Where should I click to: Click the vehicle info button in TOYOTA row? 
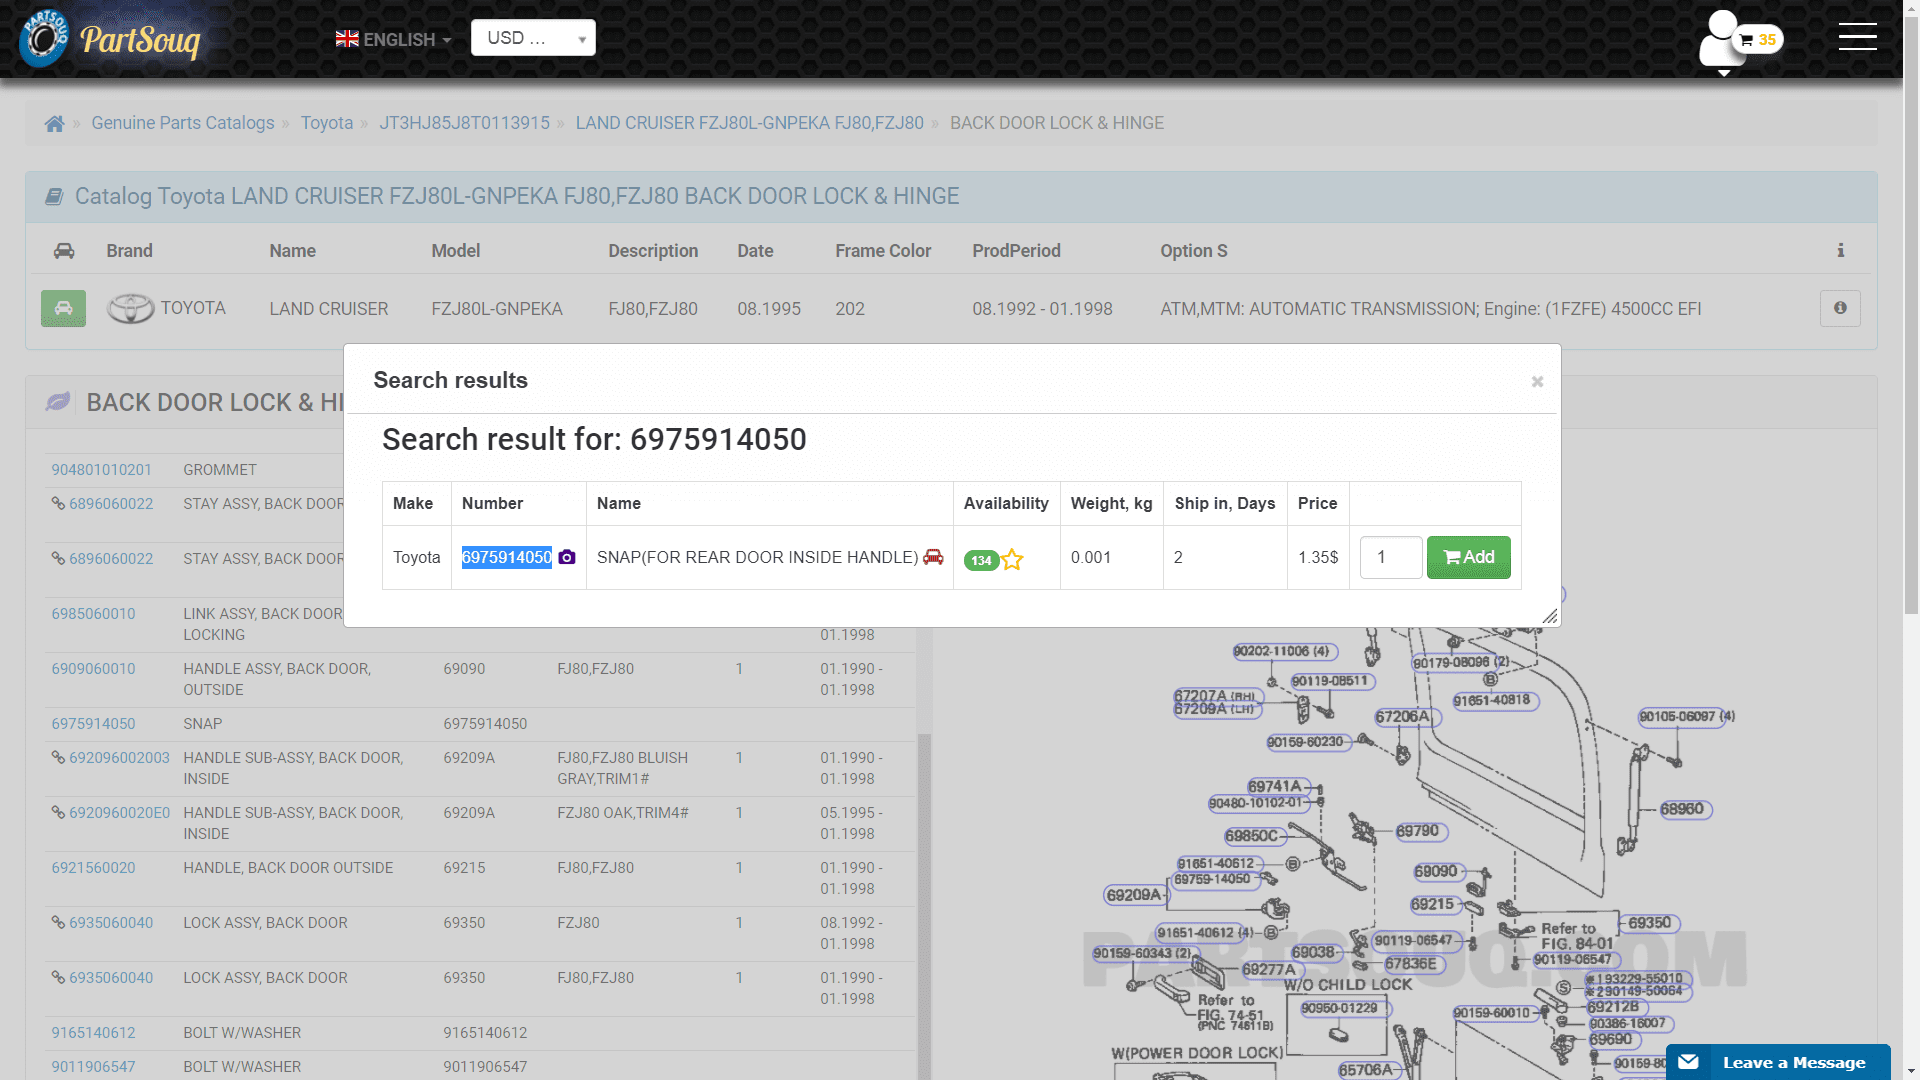click(x=1840, y=309)
